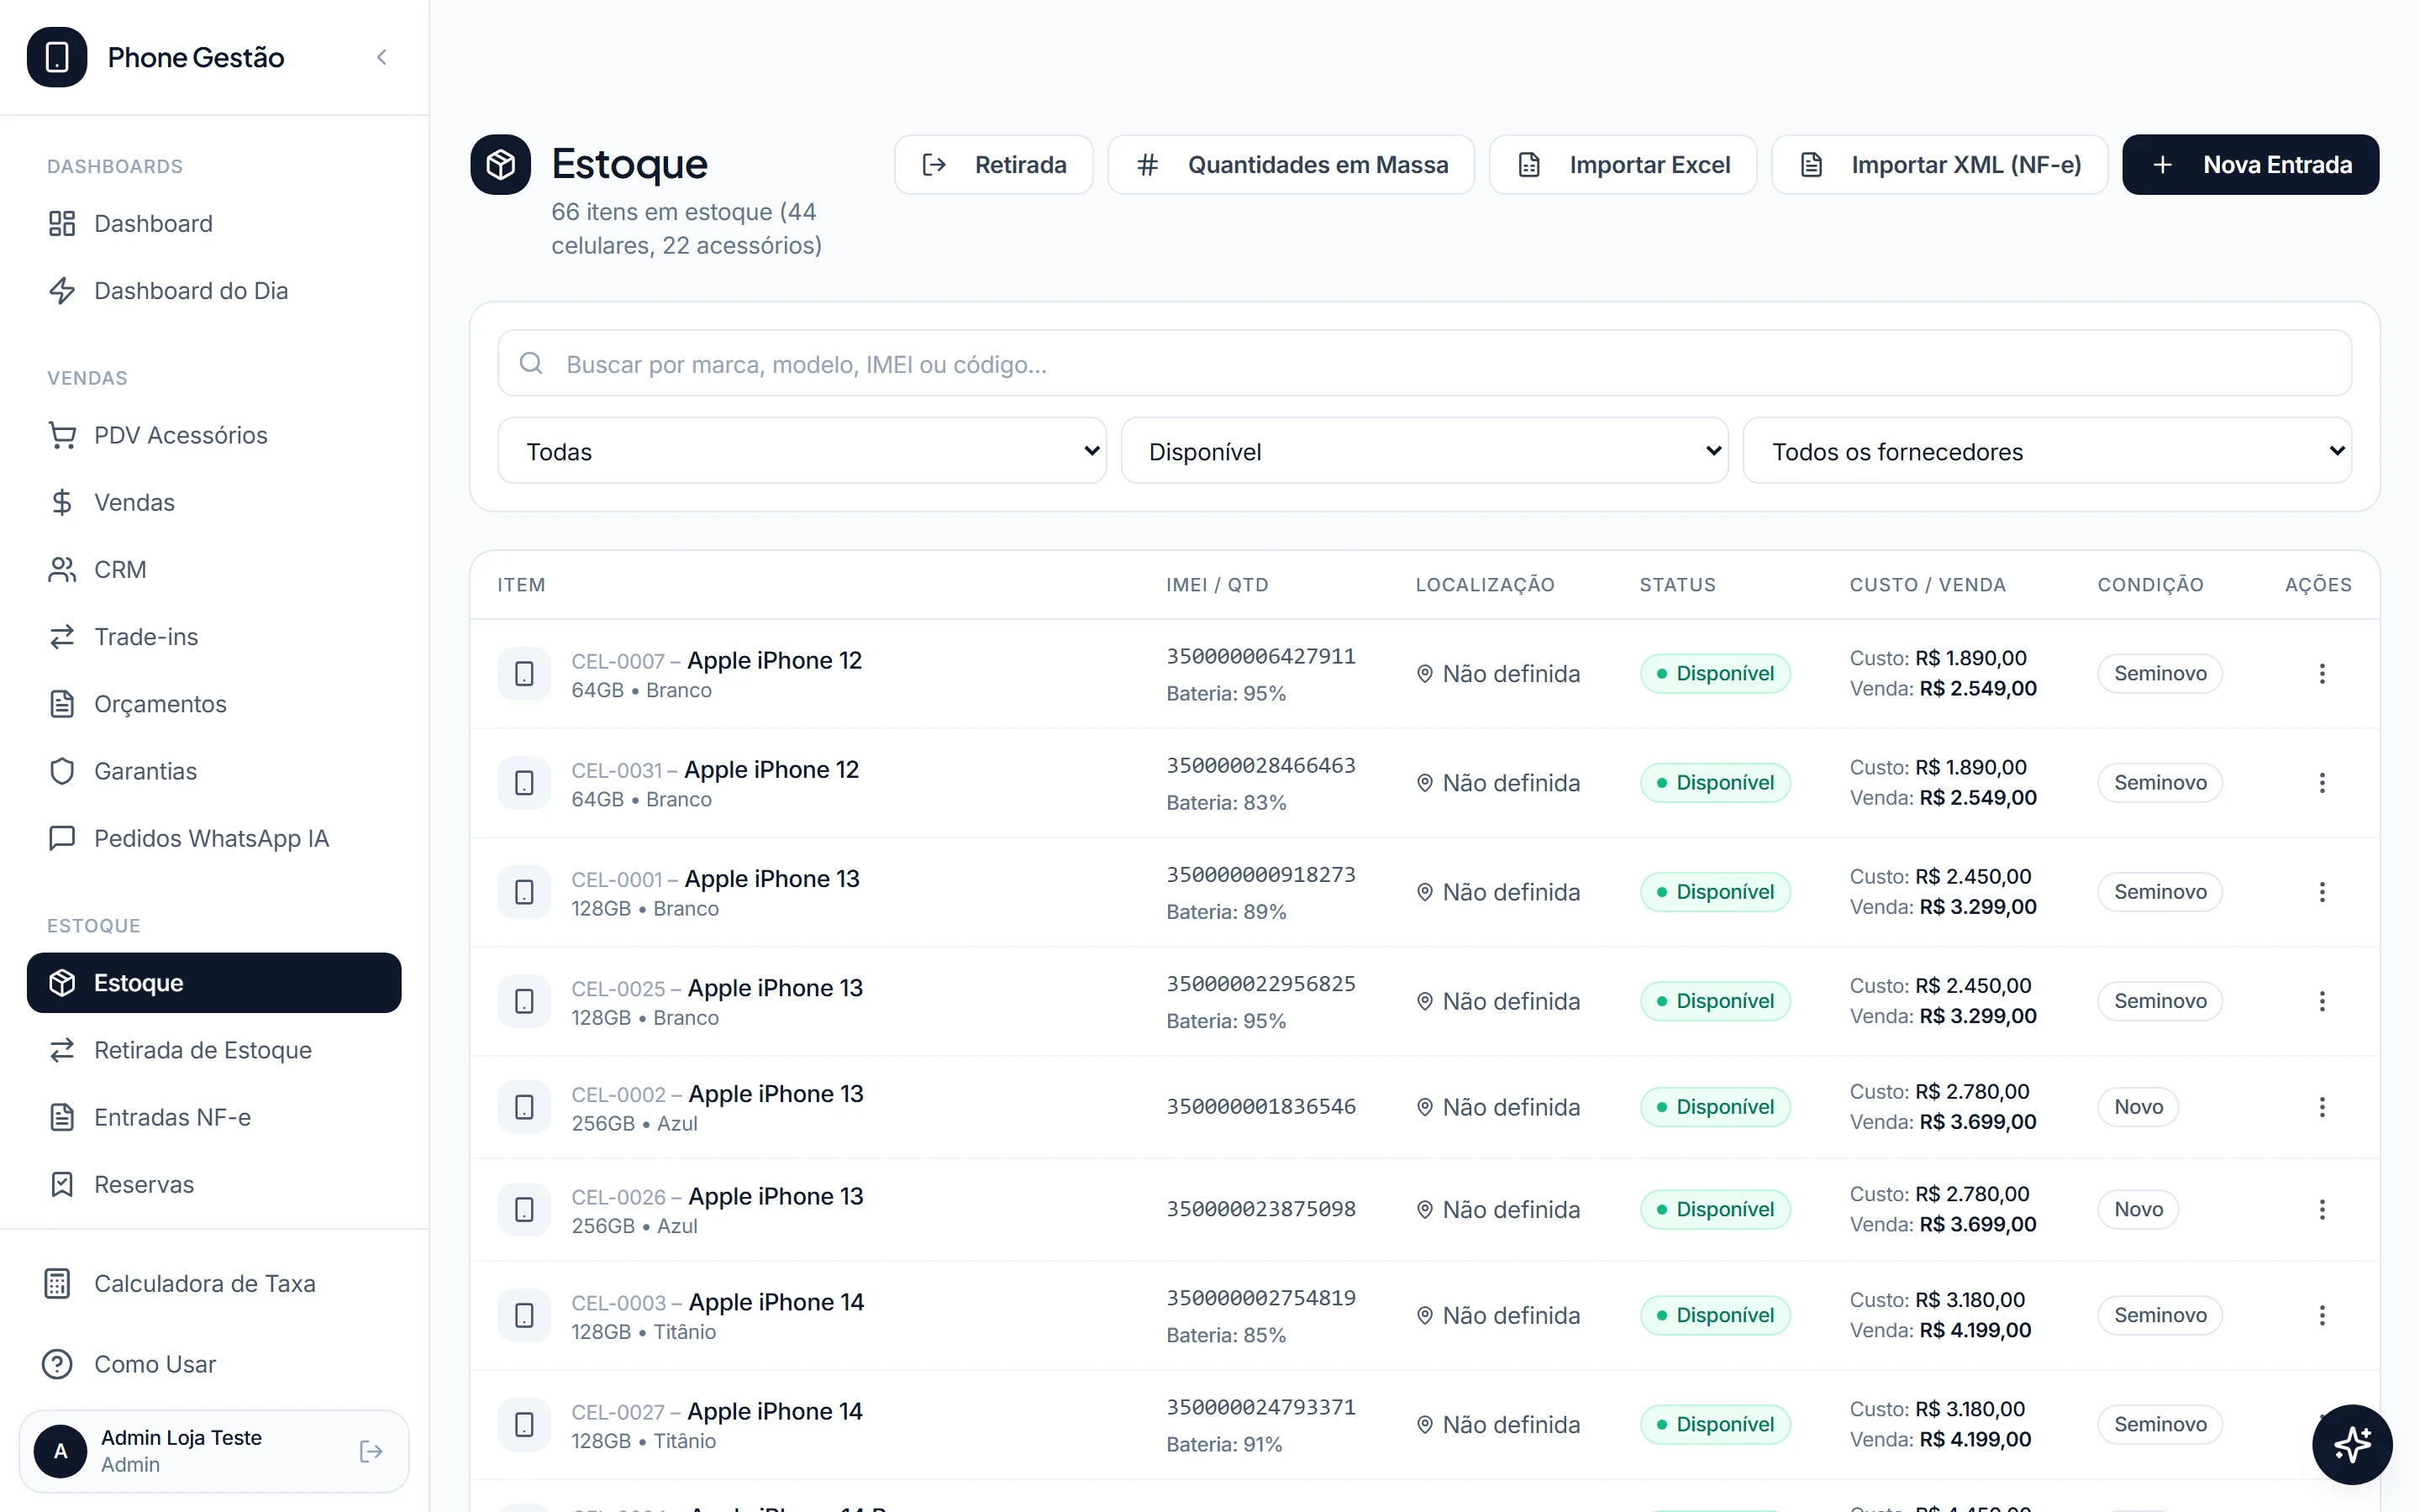Click sale price R$ 3.299,00 for CEL-0001
The image size is (2420, 1512).
tap(1978, 907)
